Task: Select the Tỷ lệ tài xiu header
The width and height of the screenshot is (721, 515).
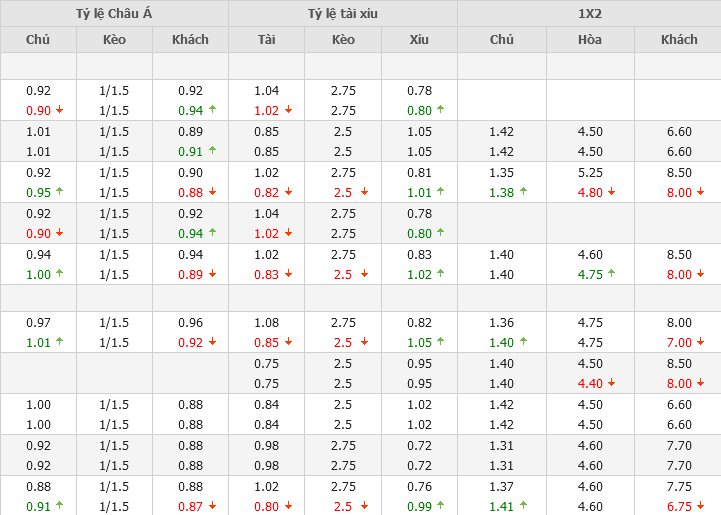Action: pyautogui.click(x=343, y=13)
